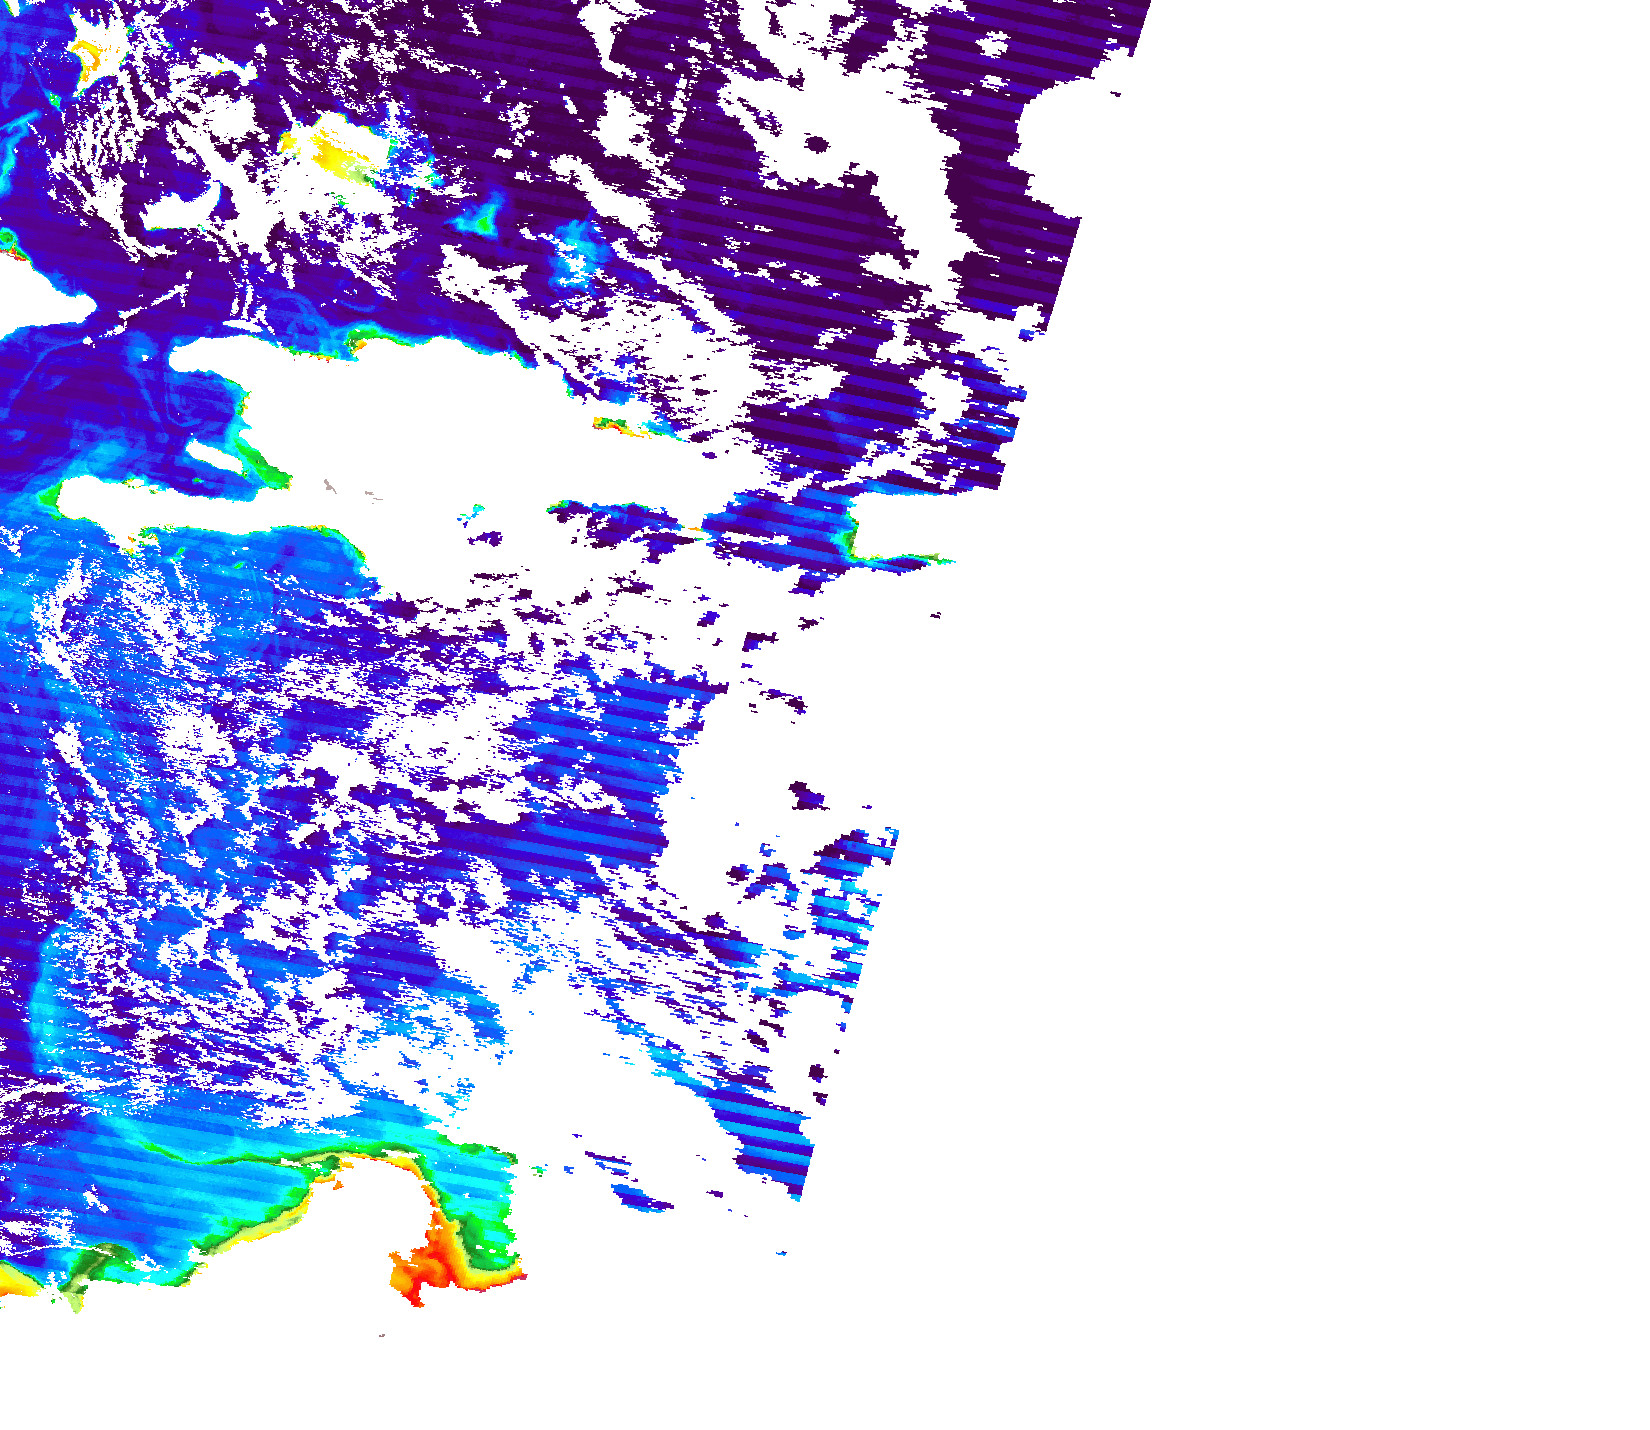Click the isolated dark purple blob right of center
Image resolution: width=1650 pixels, height=1430 pixels.
click(805, 796)
